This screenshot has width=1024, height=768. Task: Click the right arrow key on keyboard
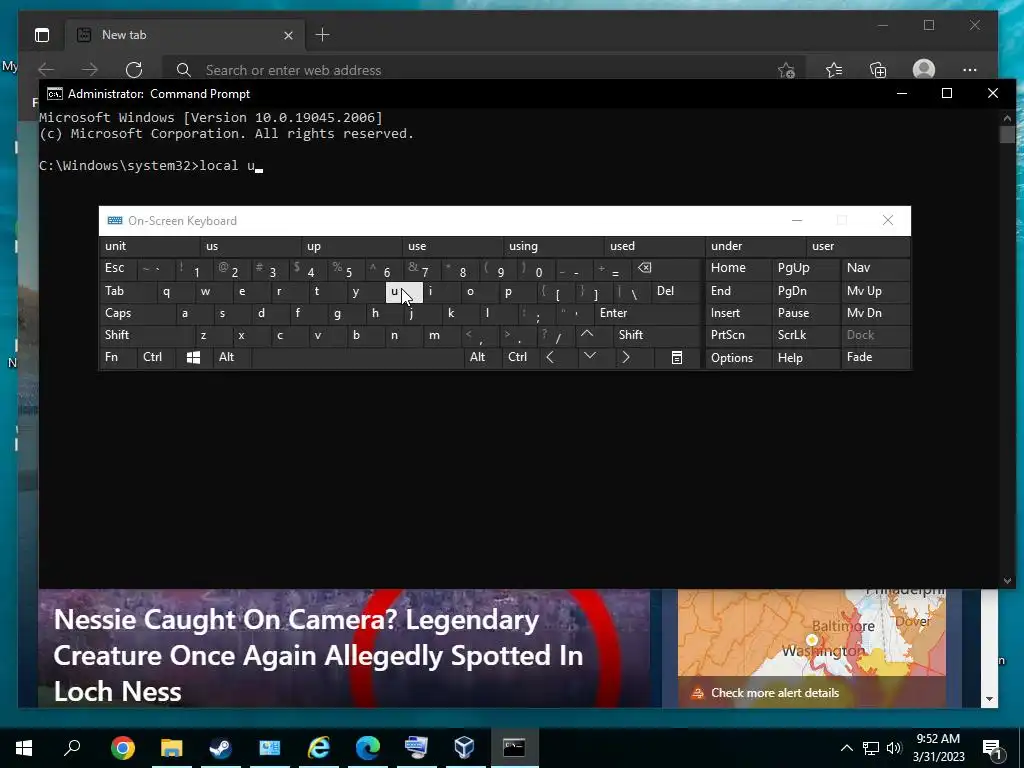[626, 357]
